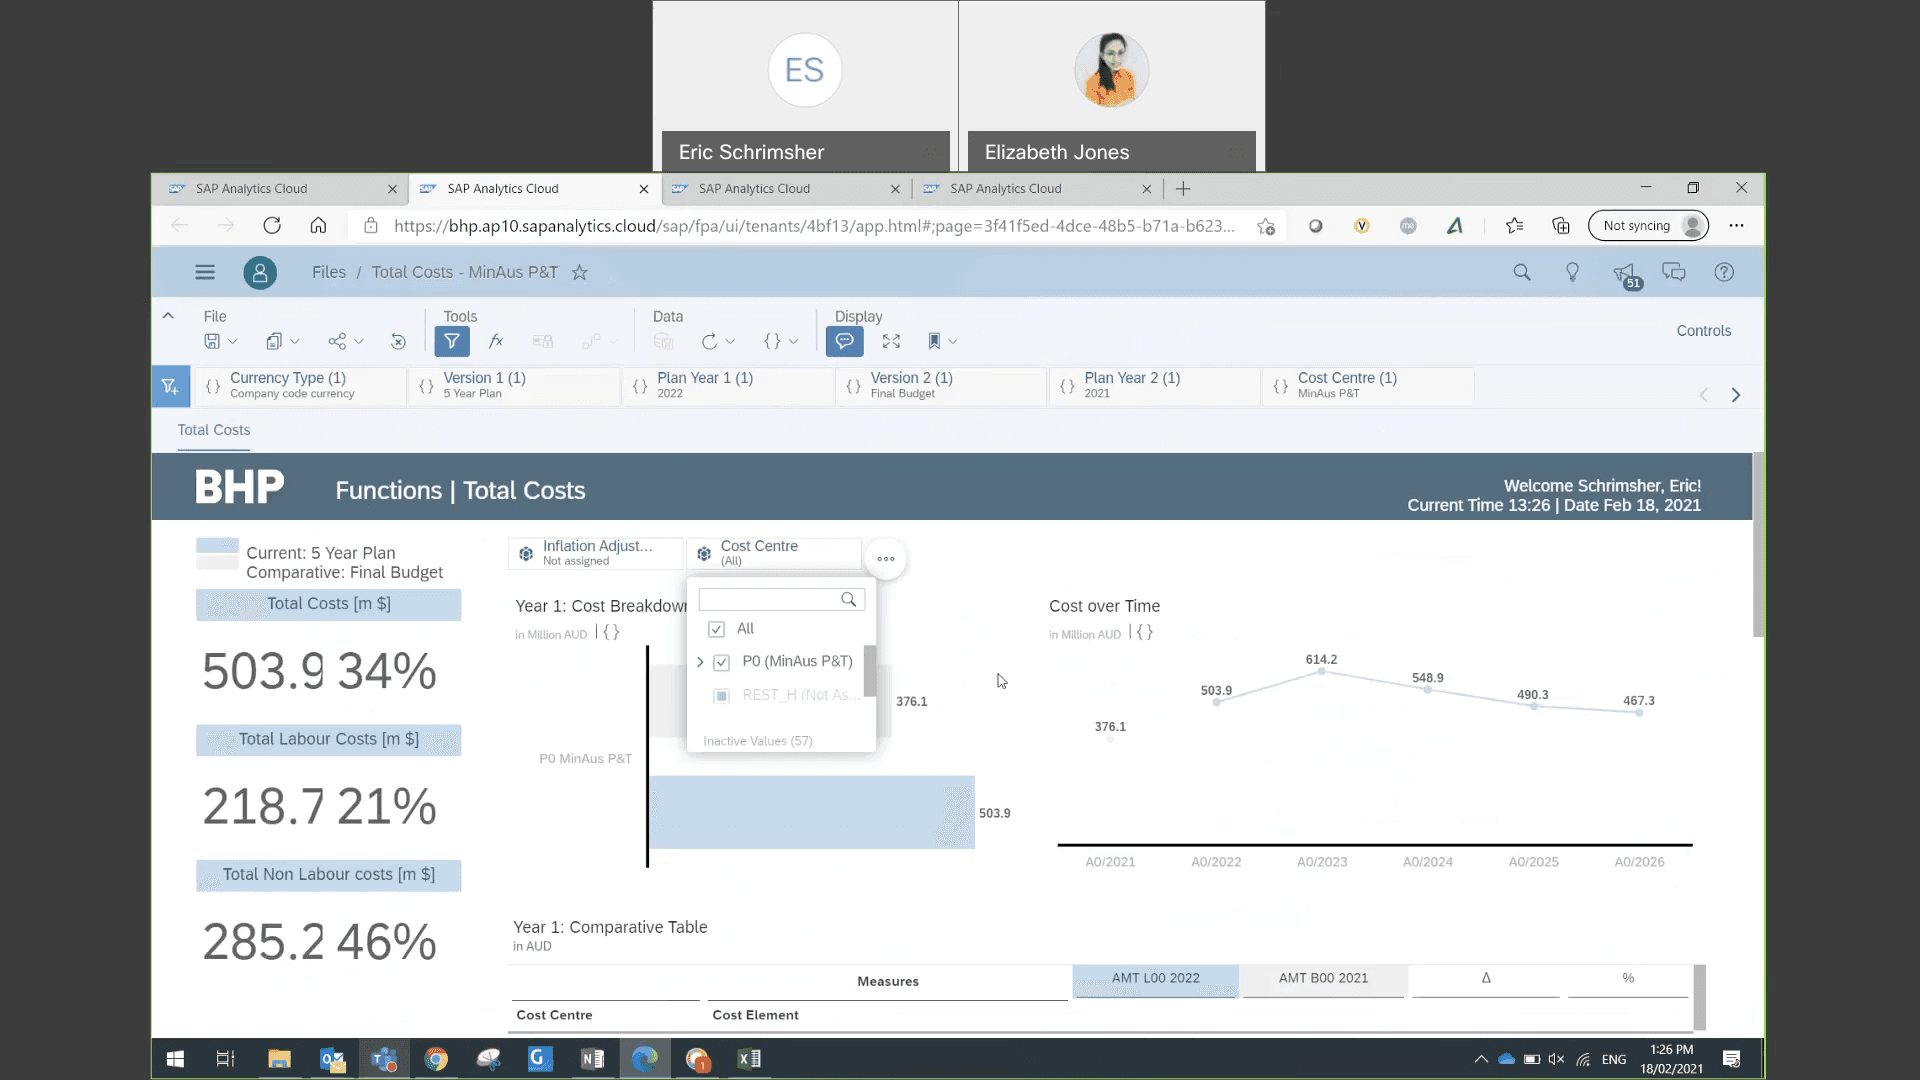Open the notifications megaphone icon
The width and height of the screenshot is (1920, 1080).
1623,273
